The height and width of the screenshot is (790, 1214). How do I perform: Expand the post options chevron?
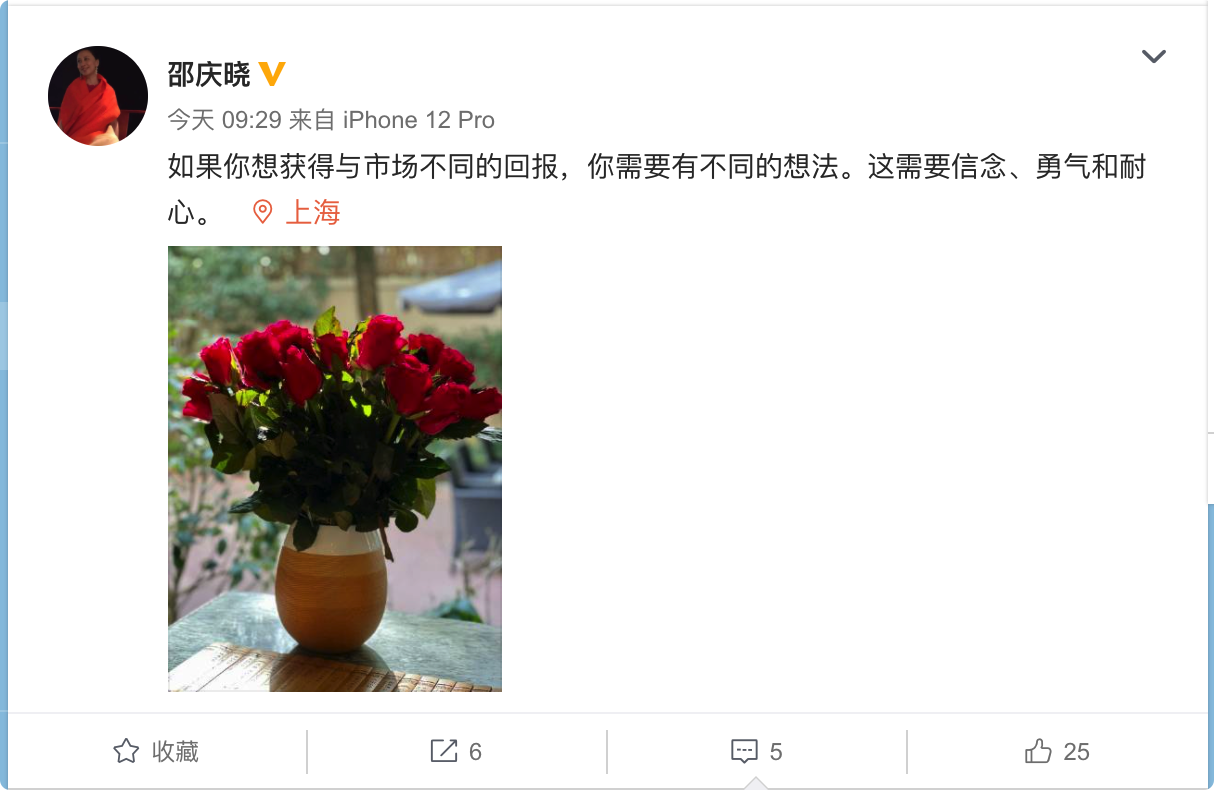[1154, 57]
